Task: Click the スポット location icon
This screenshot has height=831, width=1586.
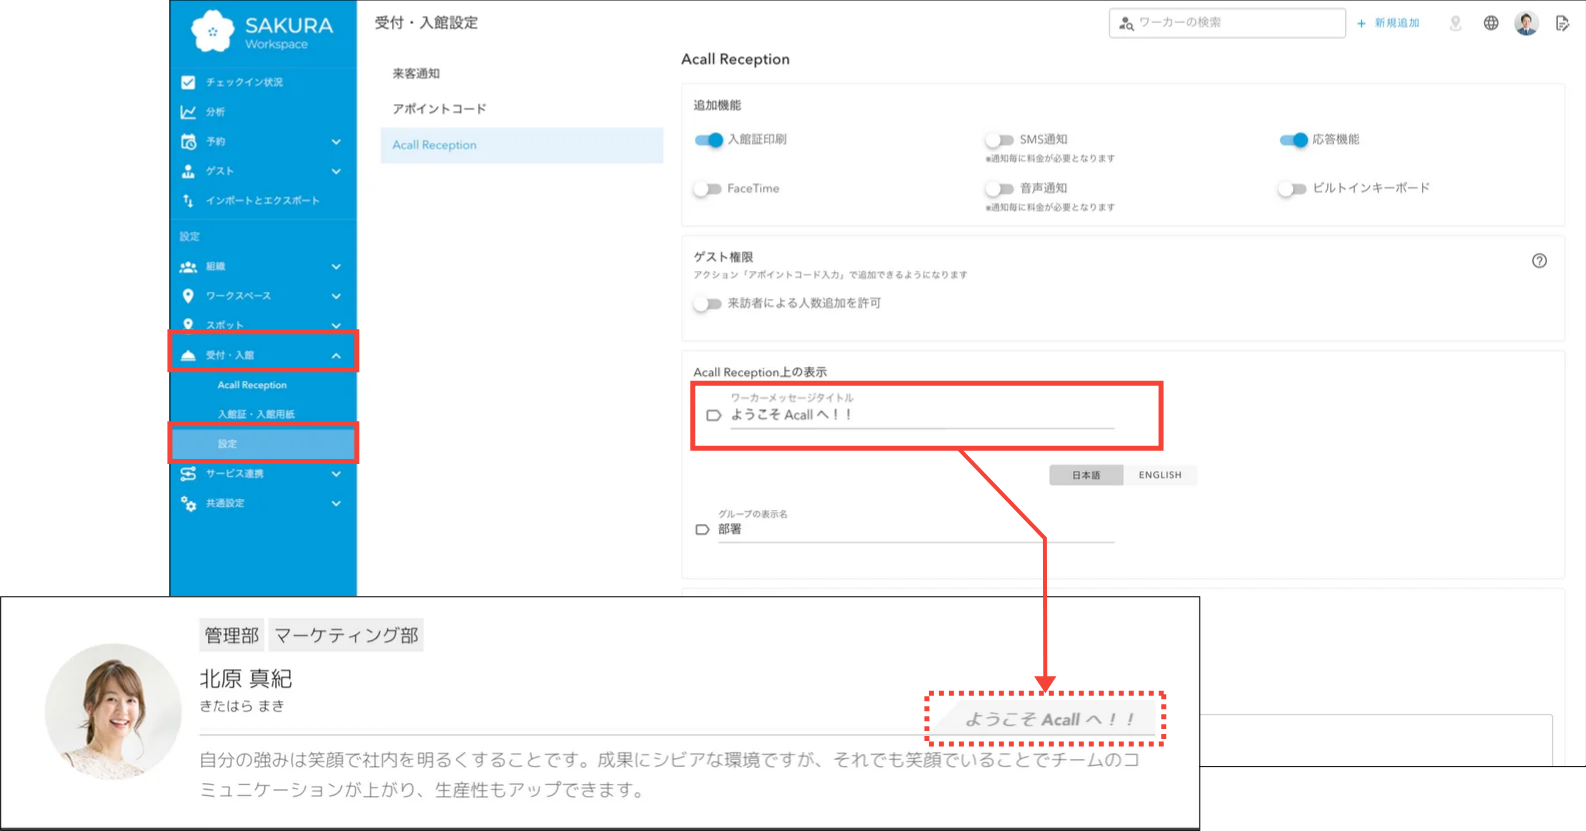Action: pyautogui.click(x=188, y=324)
